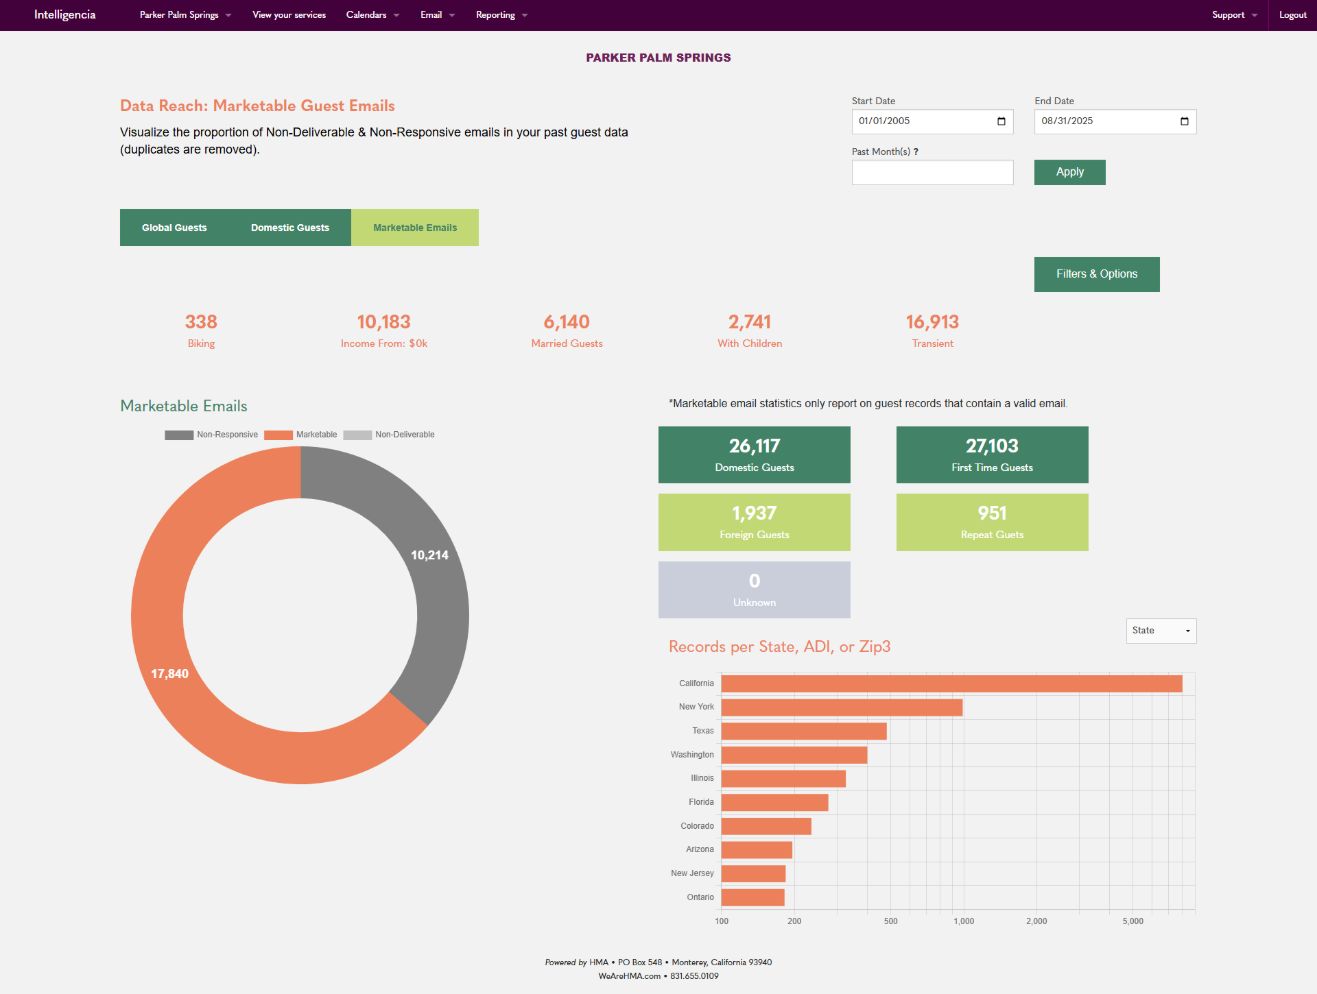Click the Past Month(s) help question mark
This screenshot has height=994, width=1317.
[x=916, y=152]
